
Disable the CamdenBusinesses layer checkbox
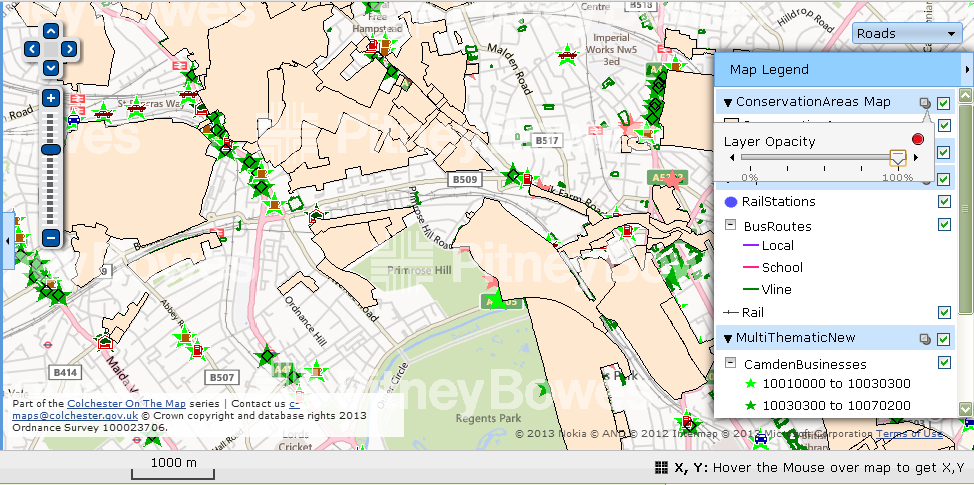pyautogui.click(x=944, y=363)
